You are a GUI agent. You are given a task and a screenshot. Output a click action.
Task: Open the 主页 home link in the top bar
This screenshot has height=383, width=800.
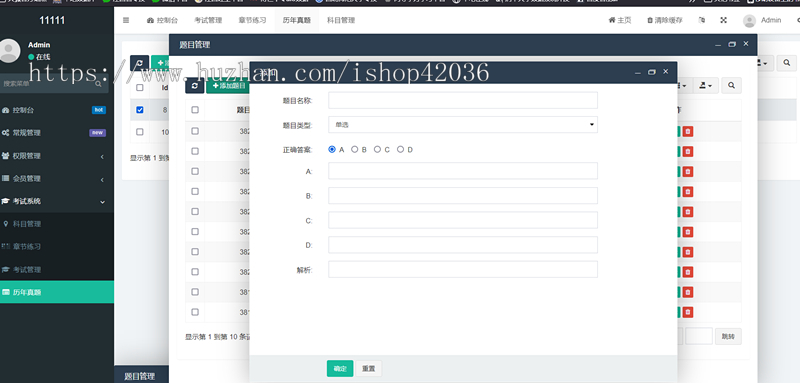coord(619,20)
